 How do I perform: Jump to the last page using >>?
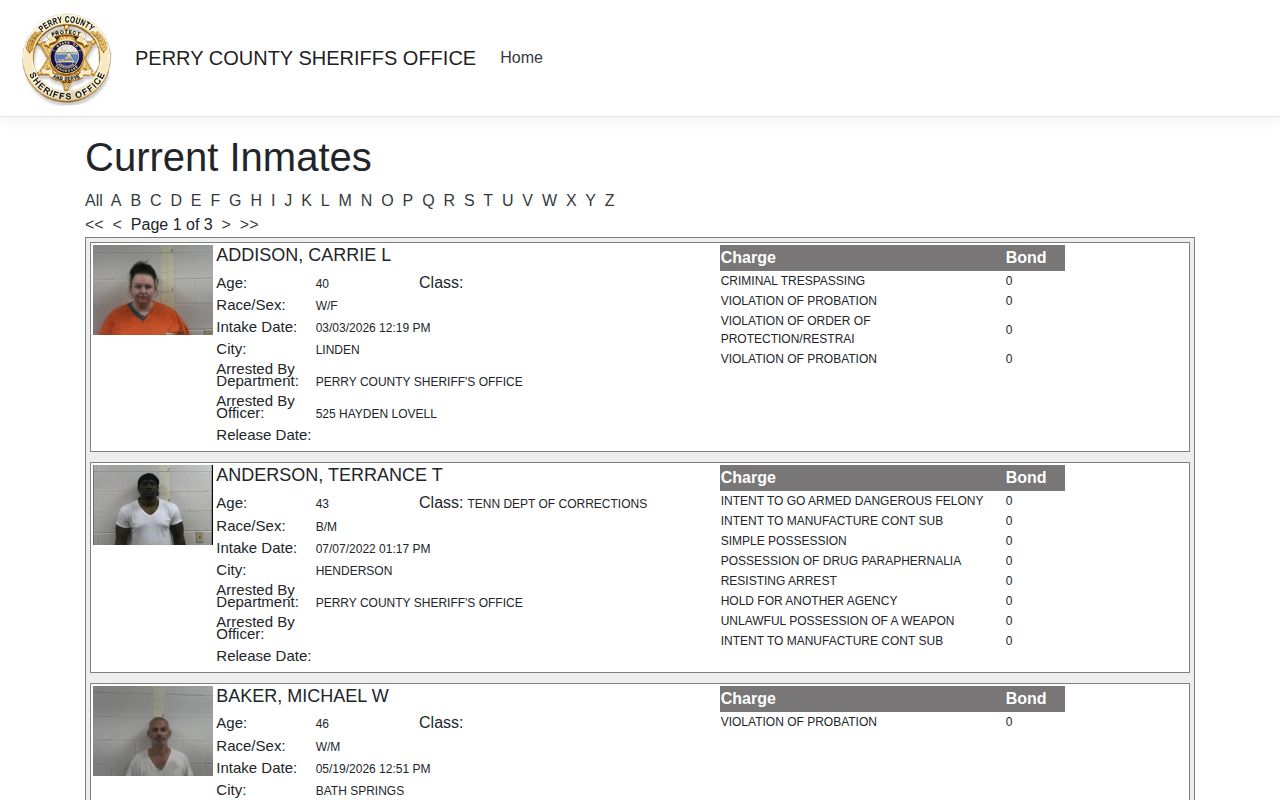(x=249, y=224)
